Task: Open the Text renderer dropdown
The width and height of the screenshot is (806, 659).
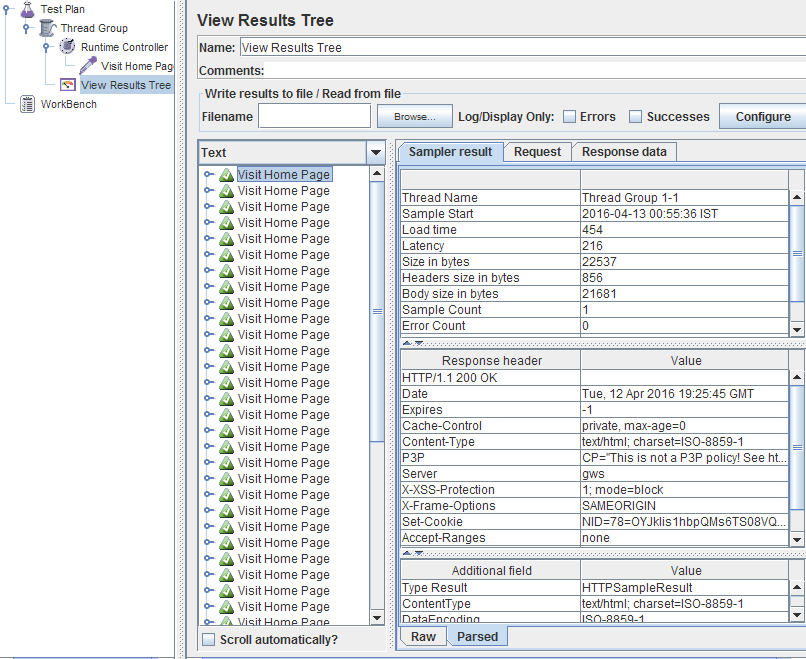Action: pos(376,153)
